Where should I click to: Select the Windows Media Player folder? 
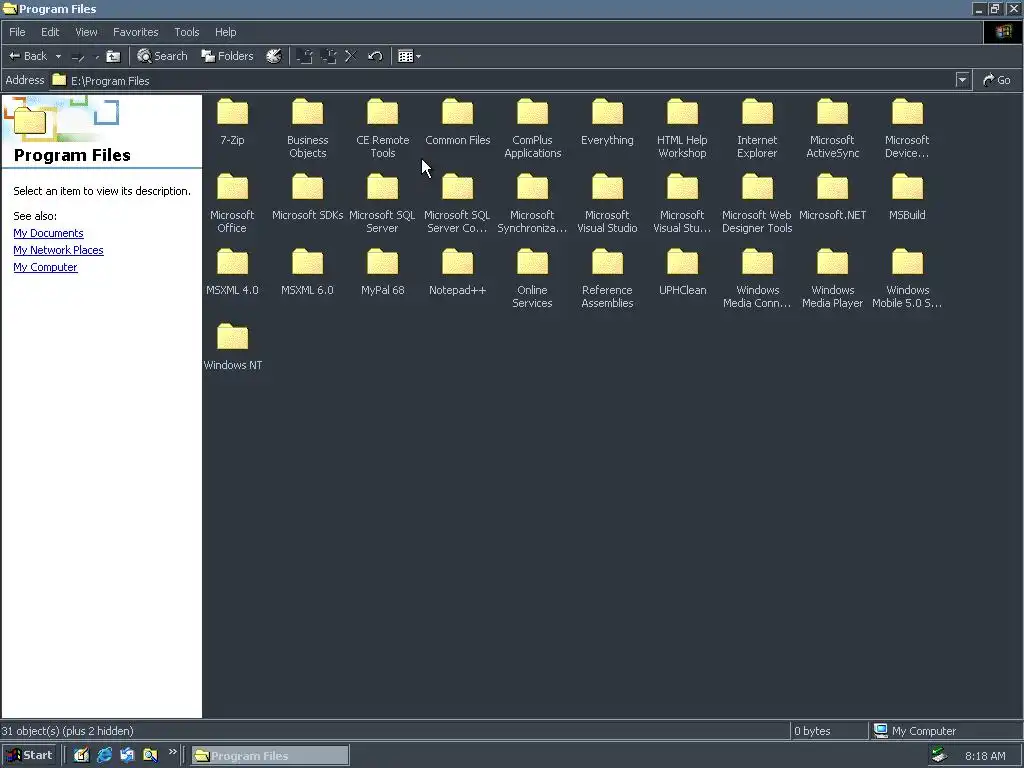click(x=833, y=279)
